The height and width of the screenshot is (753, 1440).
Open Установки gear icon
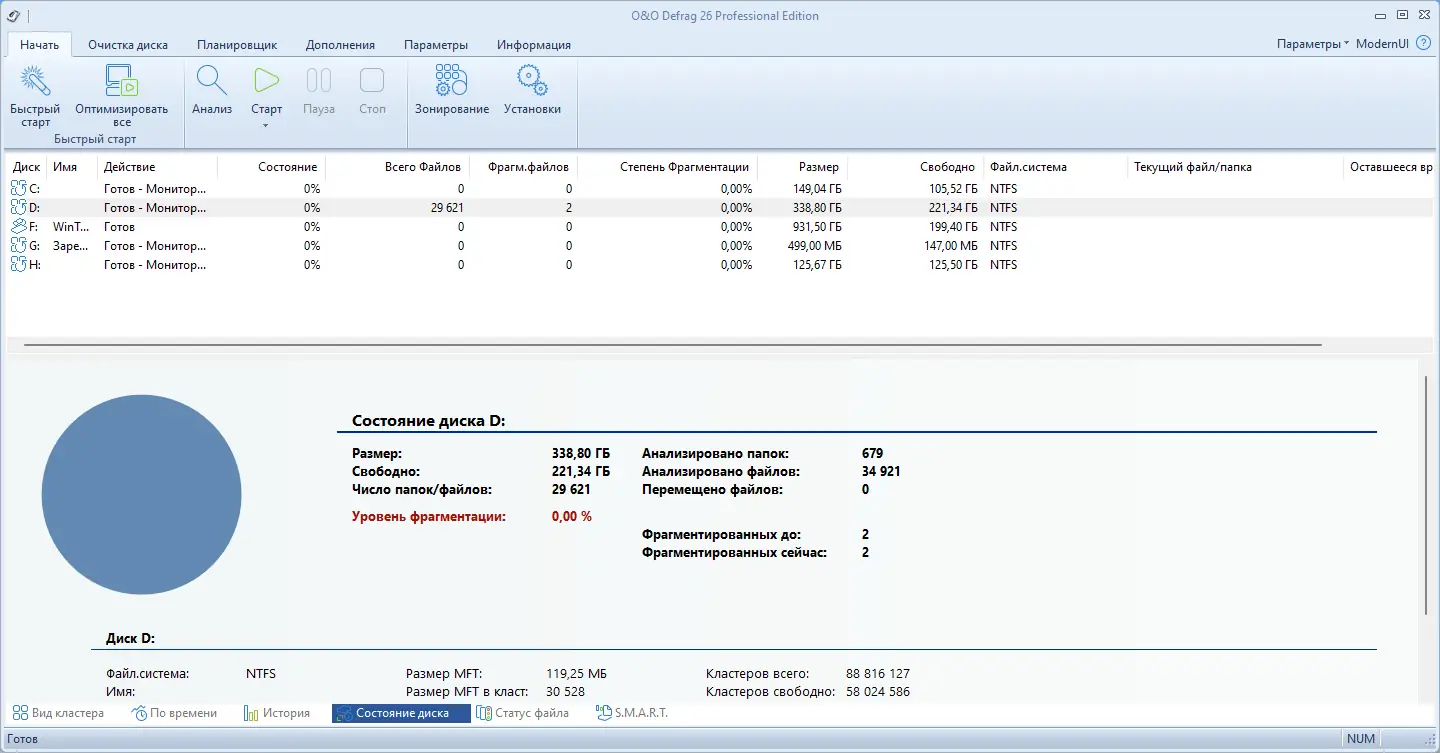532,82
